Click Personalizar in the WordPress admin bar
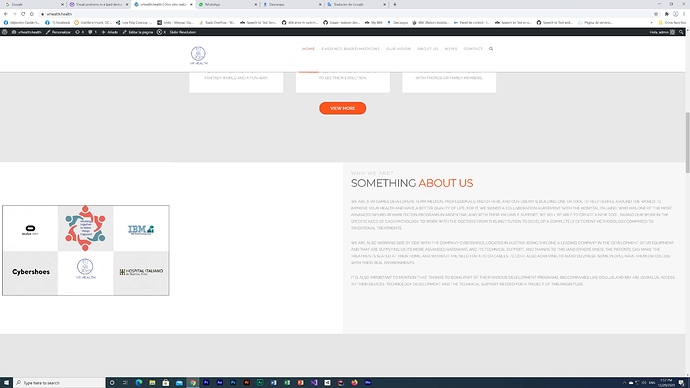 point(58,32)
